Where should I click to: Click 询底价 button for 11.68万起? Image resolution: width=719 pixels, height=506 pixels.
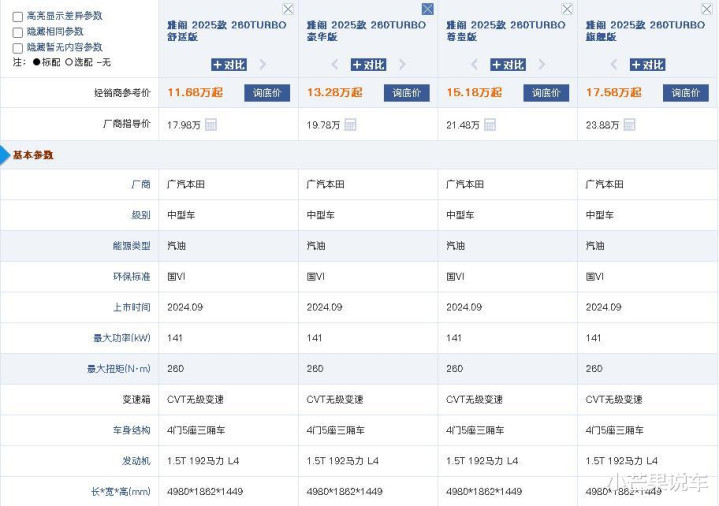[x=267, y=93]
